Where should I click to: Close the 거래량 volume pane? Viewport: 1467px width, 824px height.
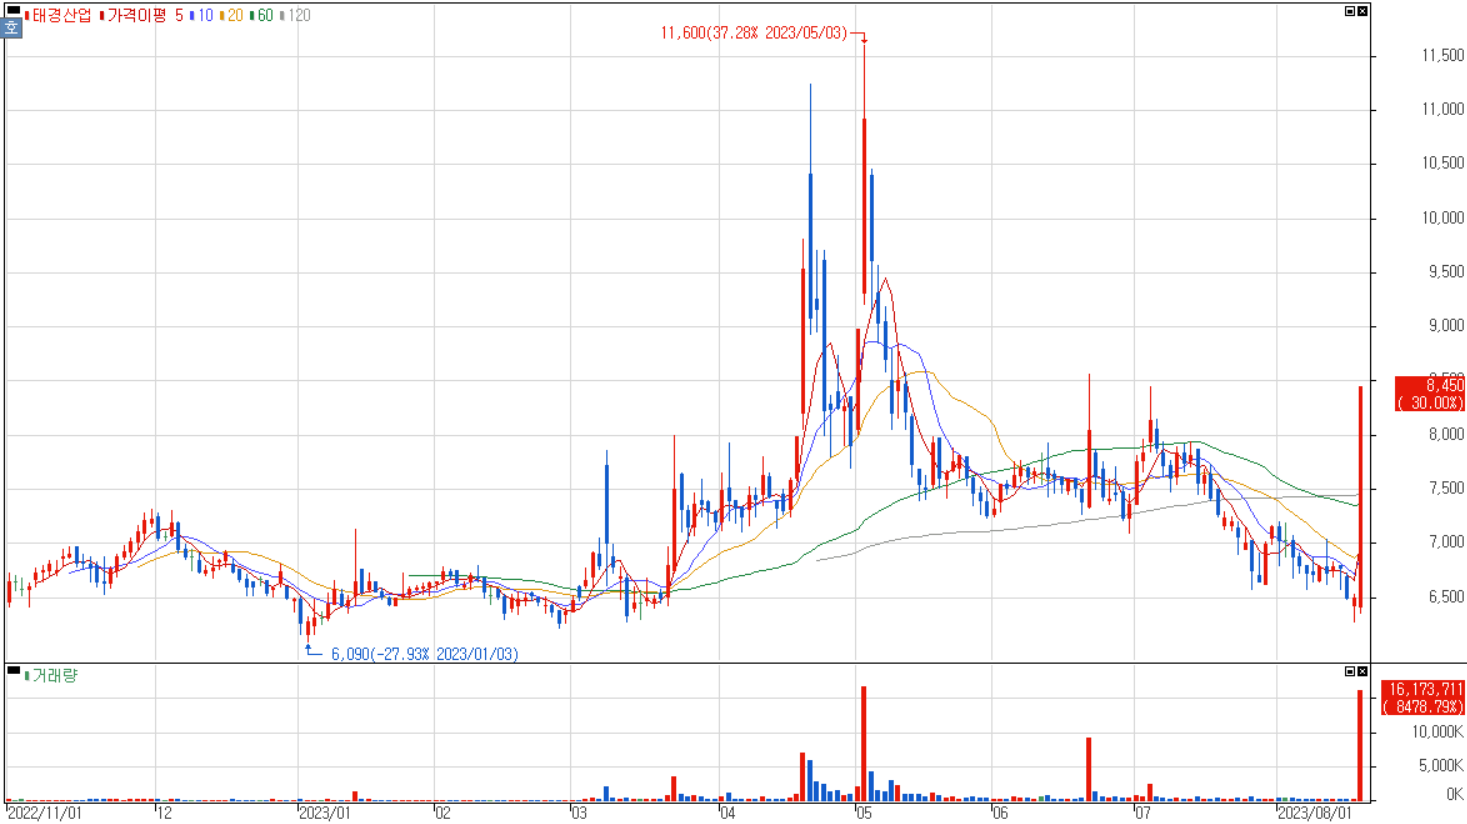[x=1362, y=671]
